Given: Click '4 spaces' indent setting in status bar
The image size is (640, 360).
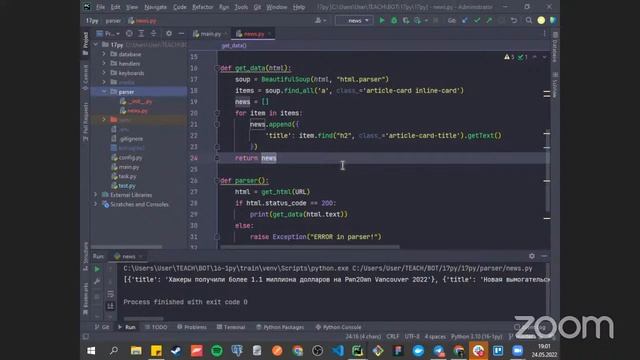Looking at the screenshot, I should (x=435, y=336).
